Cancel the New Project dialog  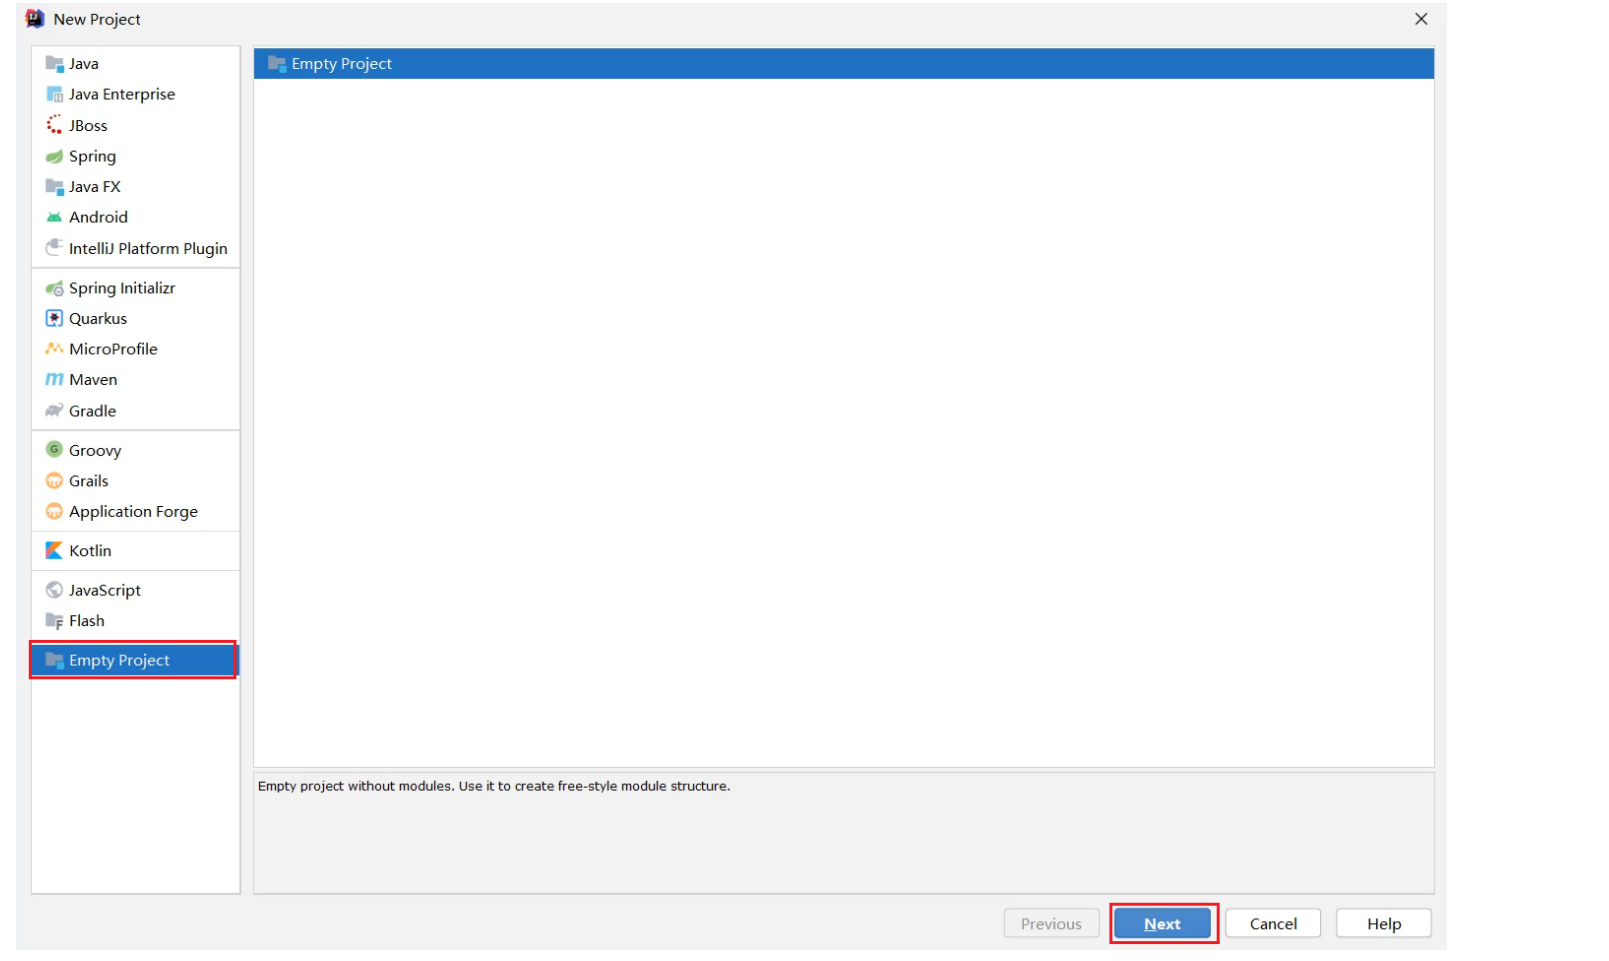pos(1273,924)
